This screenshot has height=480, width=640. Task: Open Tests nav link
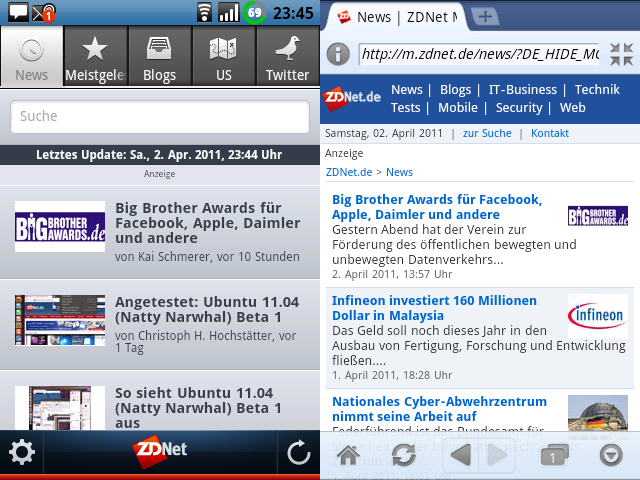[x=405, y=108]
